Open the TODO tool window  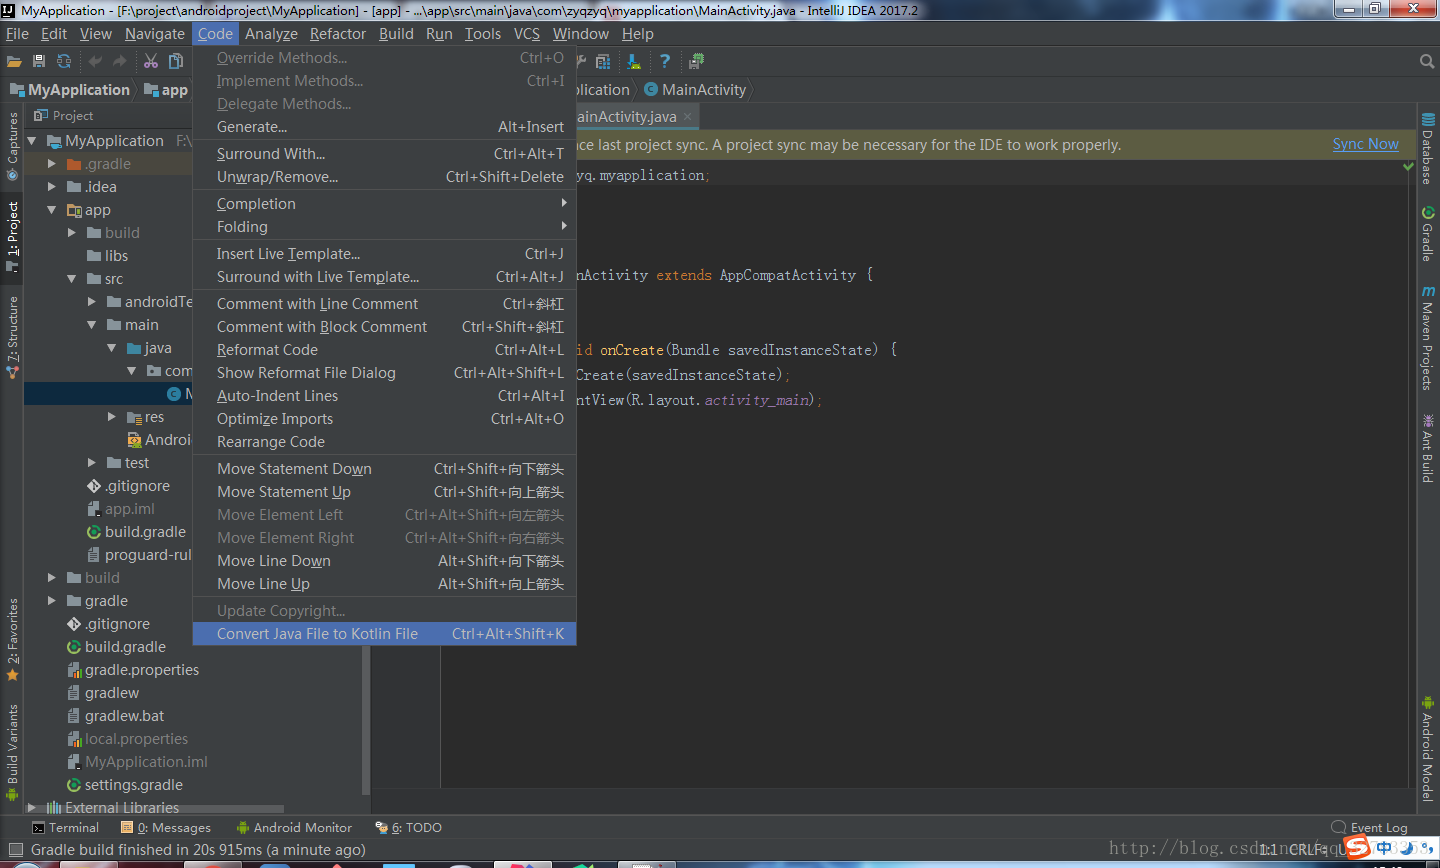click(x=408, y=828)
